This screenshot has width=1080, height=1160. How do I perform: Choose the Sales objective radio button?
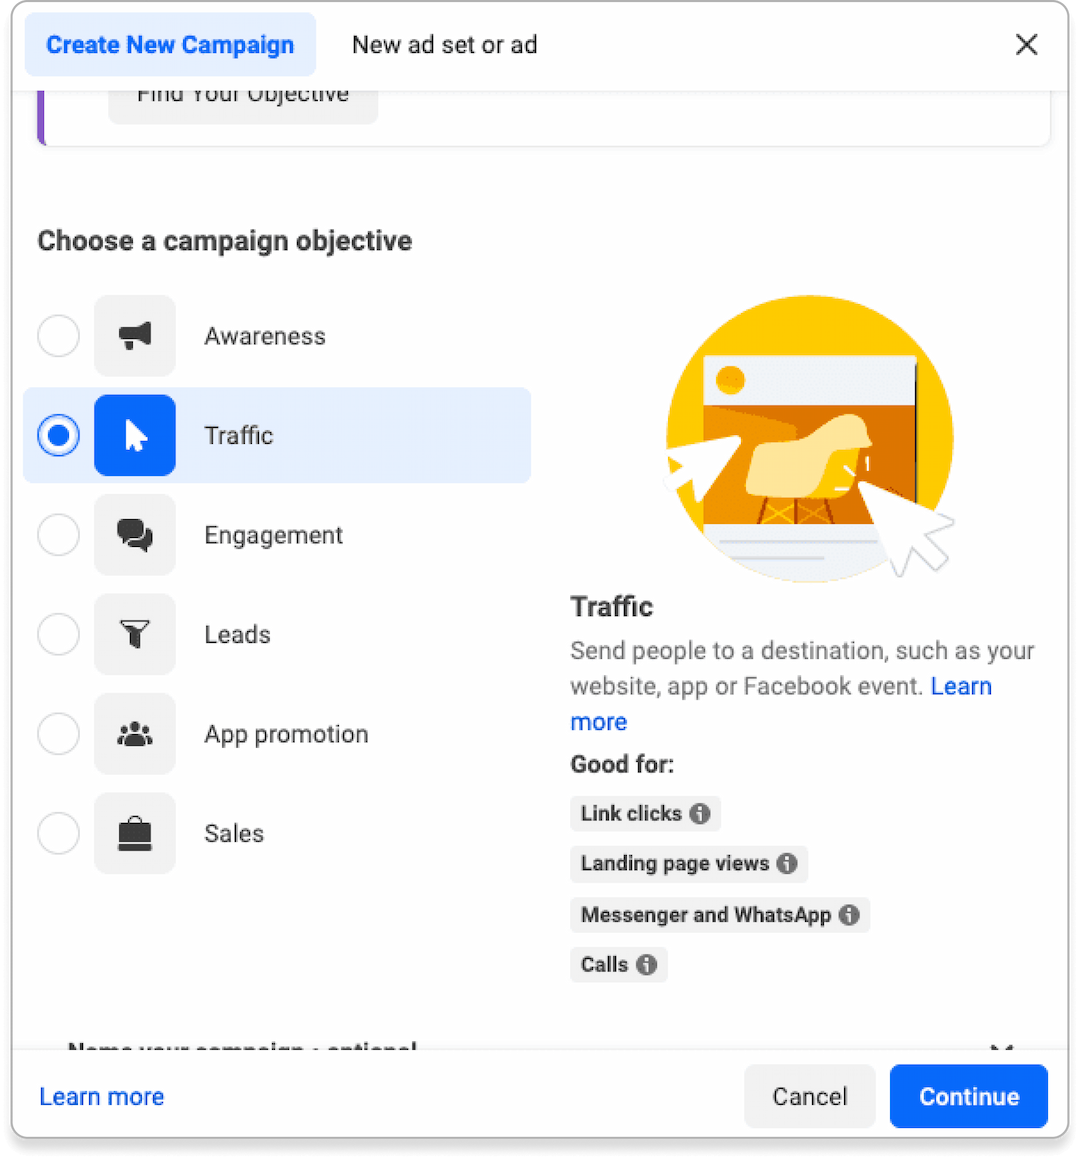point(59,833)
